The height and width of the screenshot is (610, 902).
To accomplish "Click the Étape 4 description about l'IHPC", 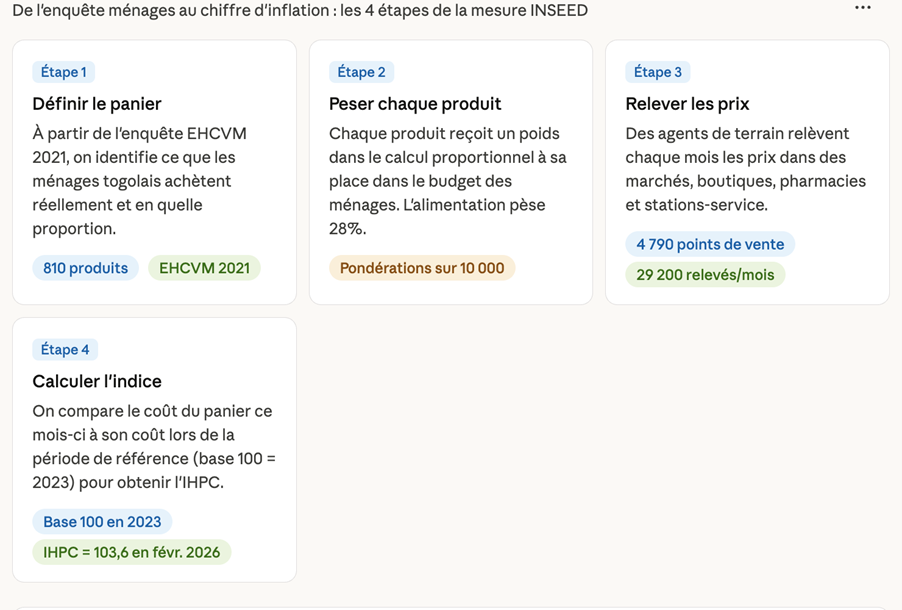I will [152, 447].
